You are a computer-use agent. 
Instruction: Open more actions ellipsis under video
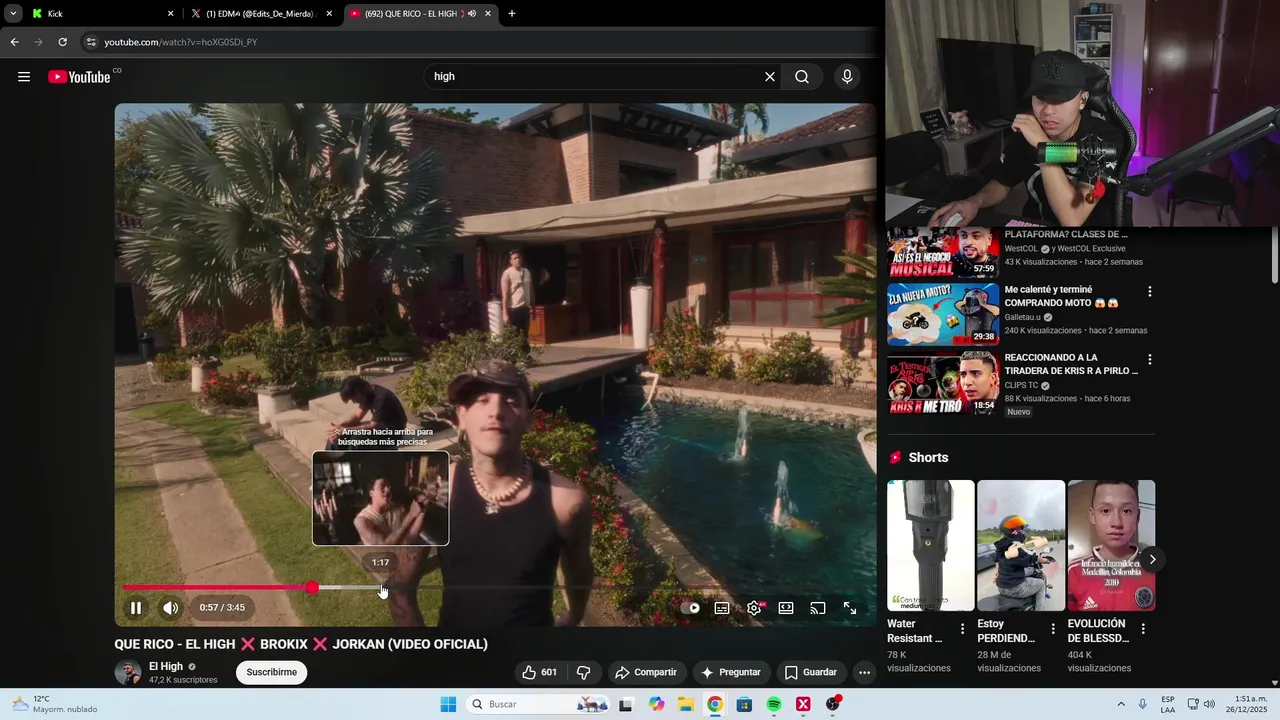[864, 672]
